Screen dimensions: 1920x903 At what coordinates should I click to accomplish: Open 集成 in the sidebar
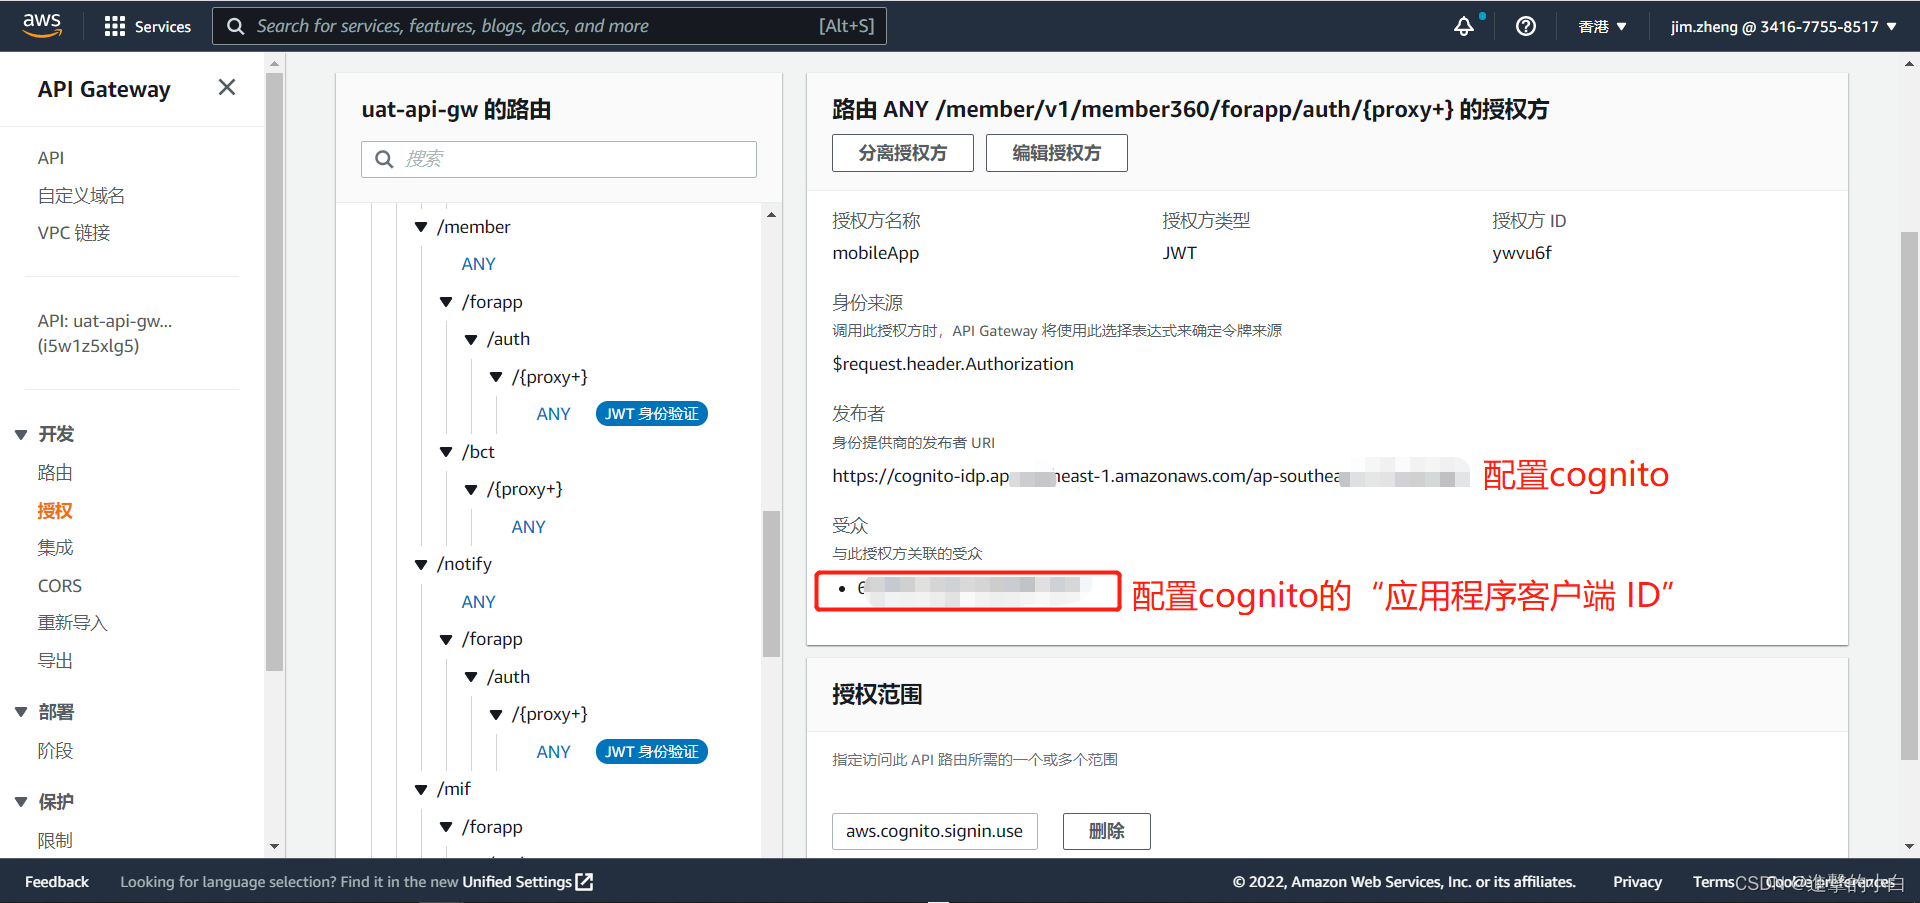55,548
